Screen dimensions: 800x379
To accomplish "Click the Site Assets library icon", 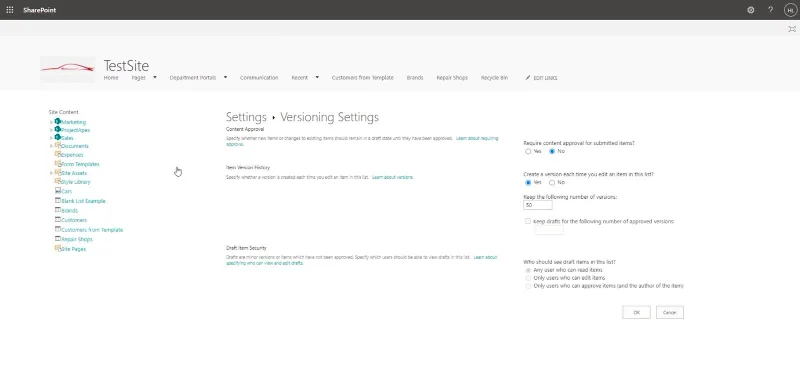I will click(58, 172).
